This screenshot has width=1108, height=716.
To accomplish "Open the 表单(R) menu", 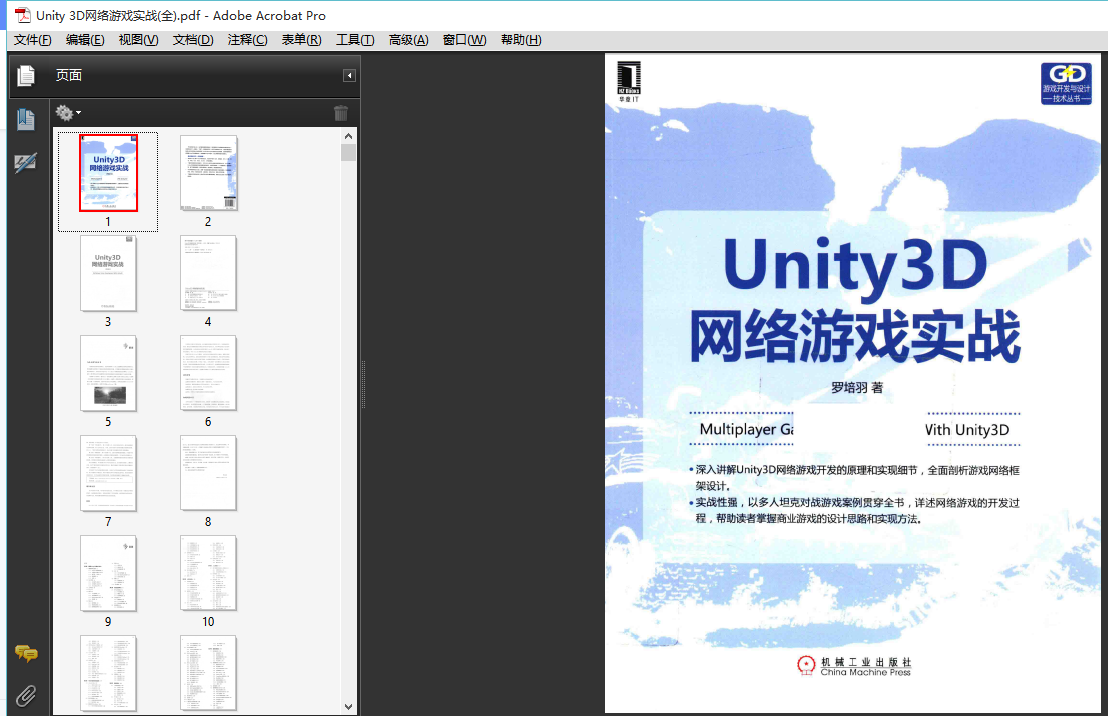I will [x=302, y=40].
